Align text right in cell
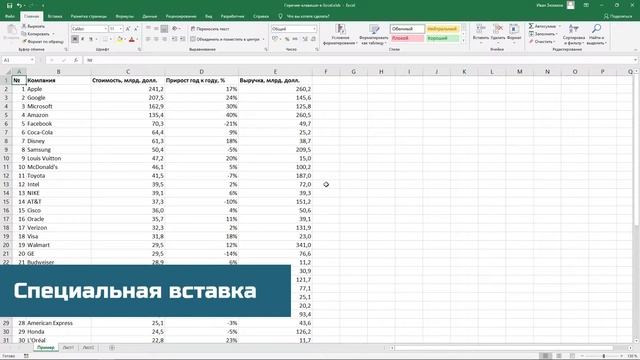The width and height of the screenshot is (640, 360). tap(164, 39)
